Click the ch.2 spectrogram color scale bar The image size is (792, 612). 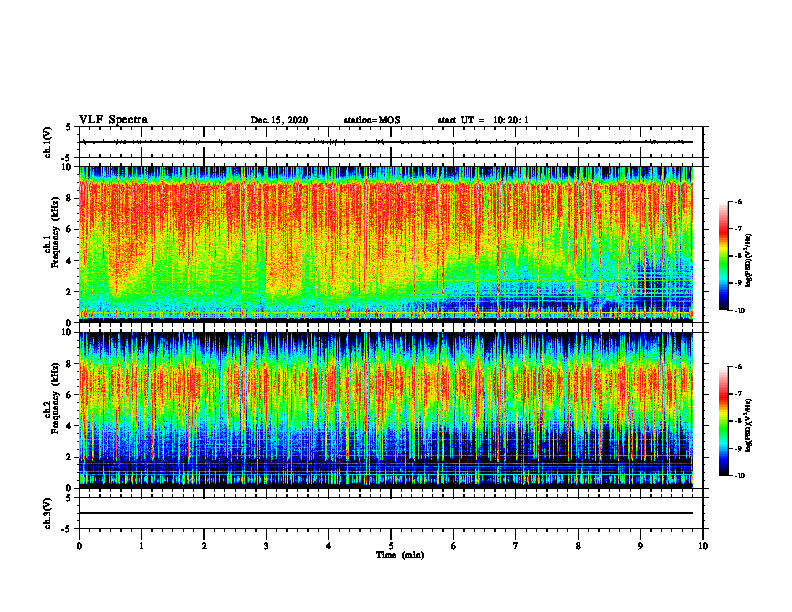click(x=723, y=421)
